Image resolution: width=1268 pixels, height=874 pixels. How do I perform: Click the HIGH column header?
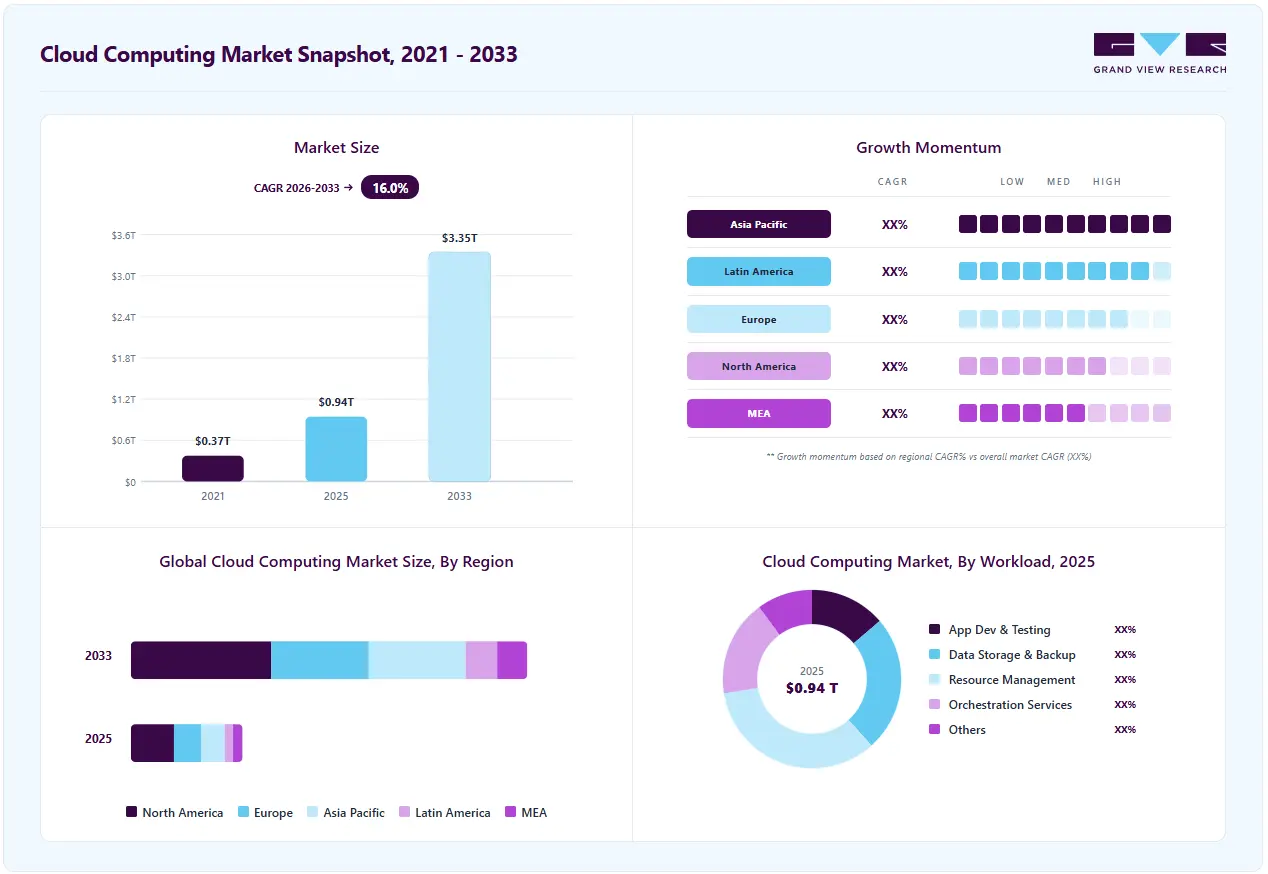coord(1107,182)
